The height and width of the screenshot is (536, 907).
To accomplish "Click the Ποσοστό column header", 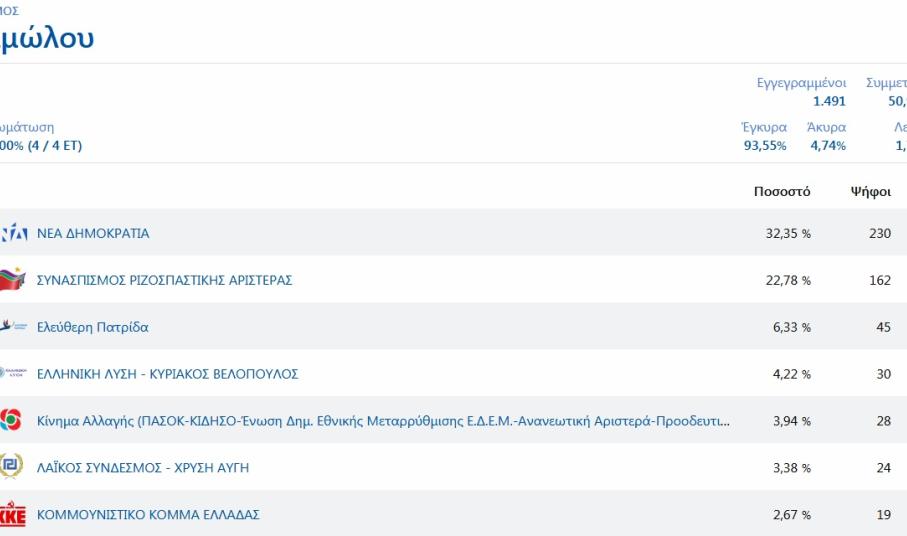I will (x=782, y=192).
